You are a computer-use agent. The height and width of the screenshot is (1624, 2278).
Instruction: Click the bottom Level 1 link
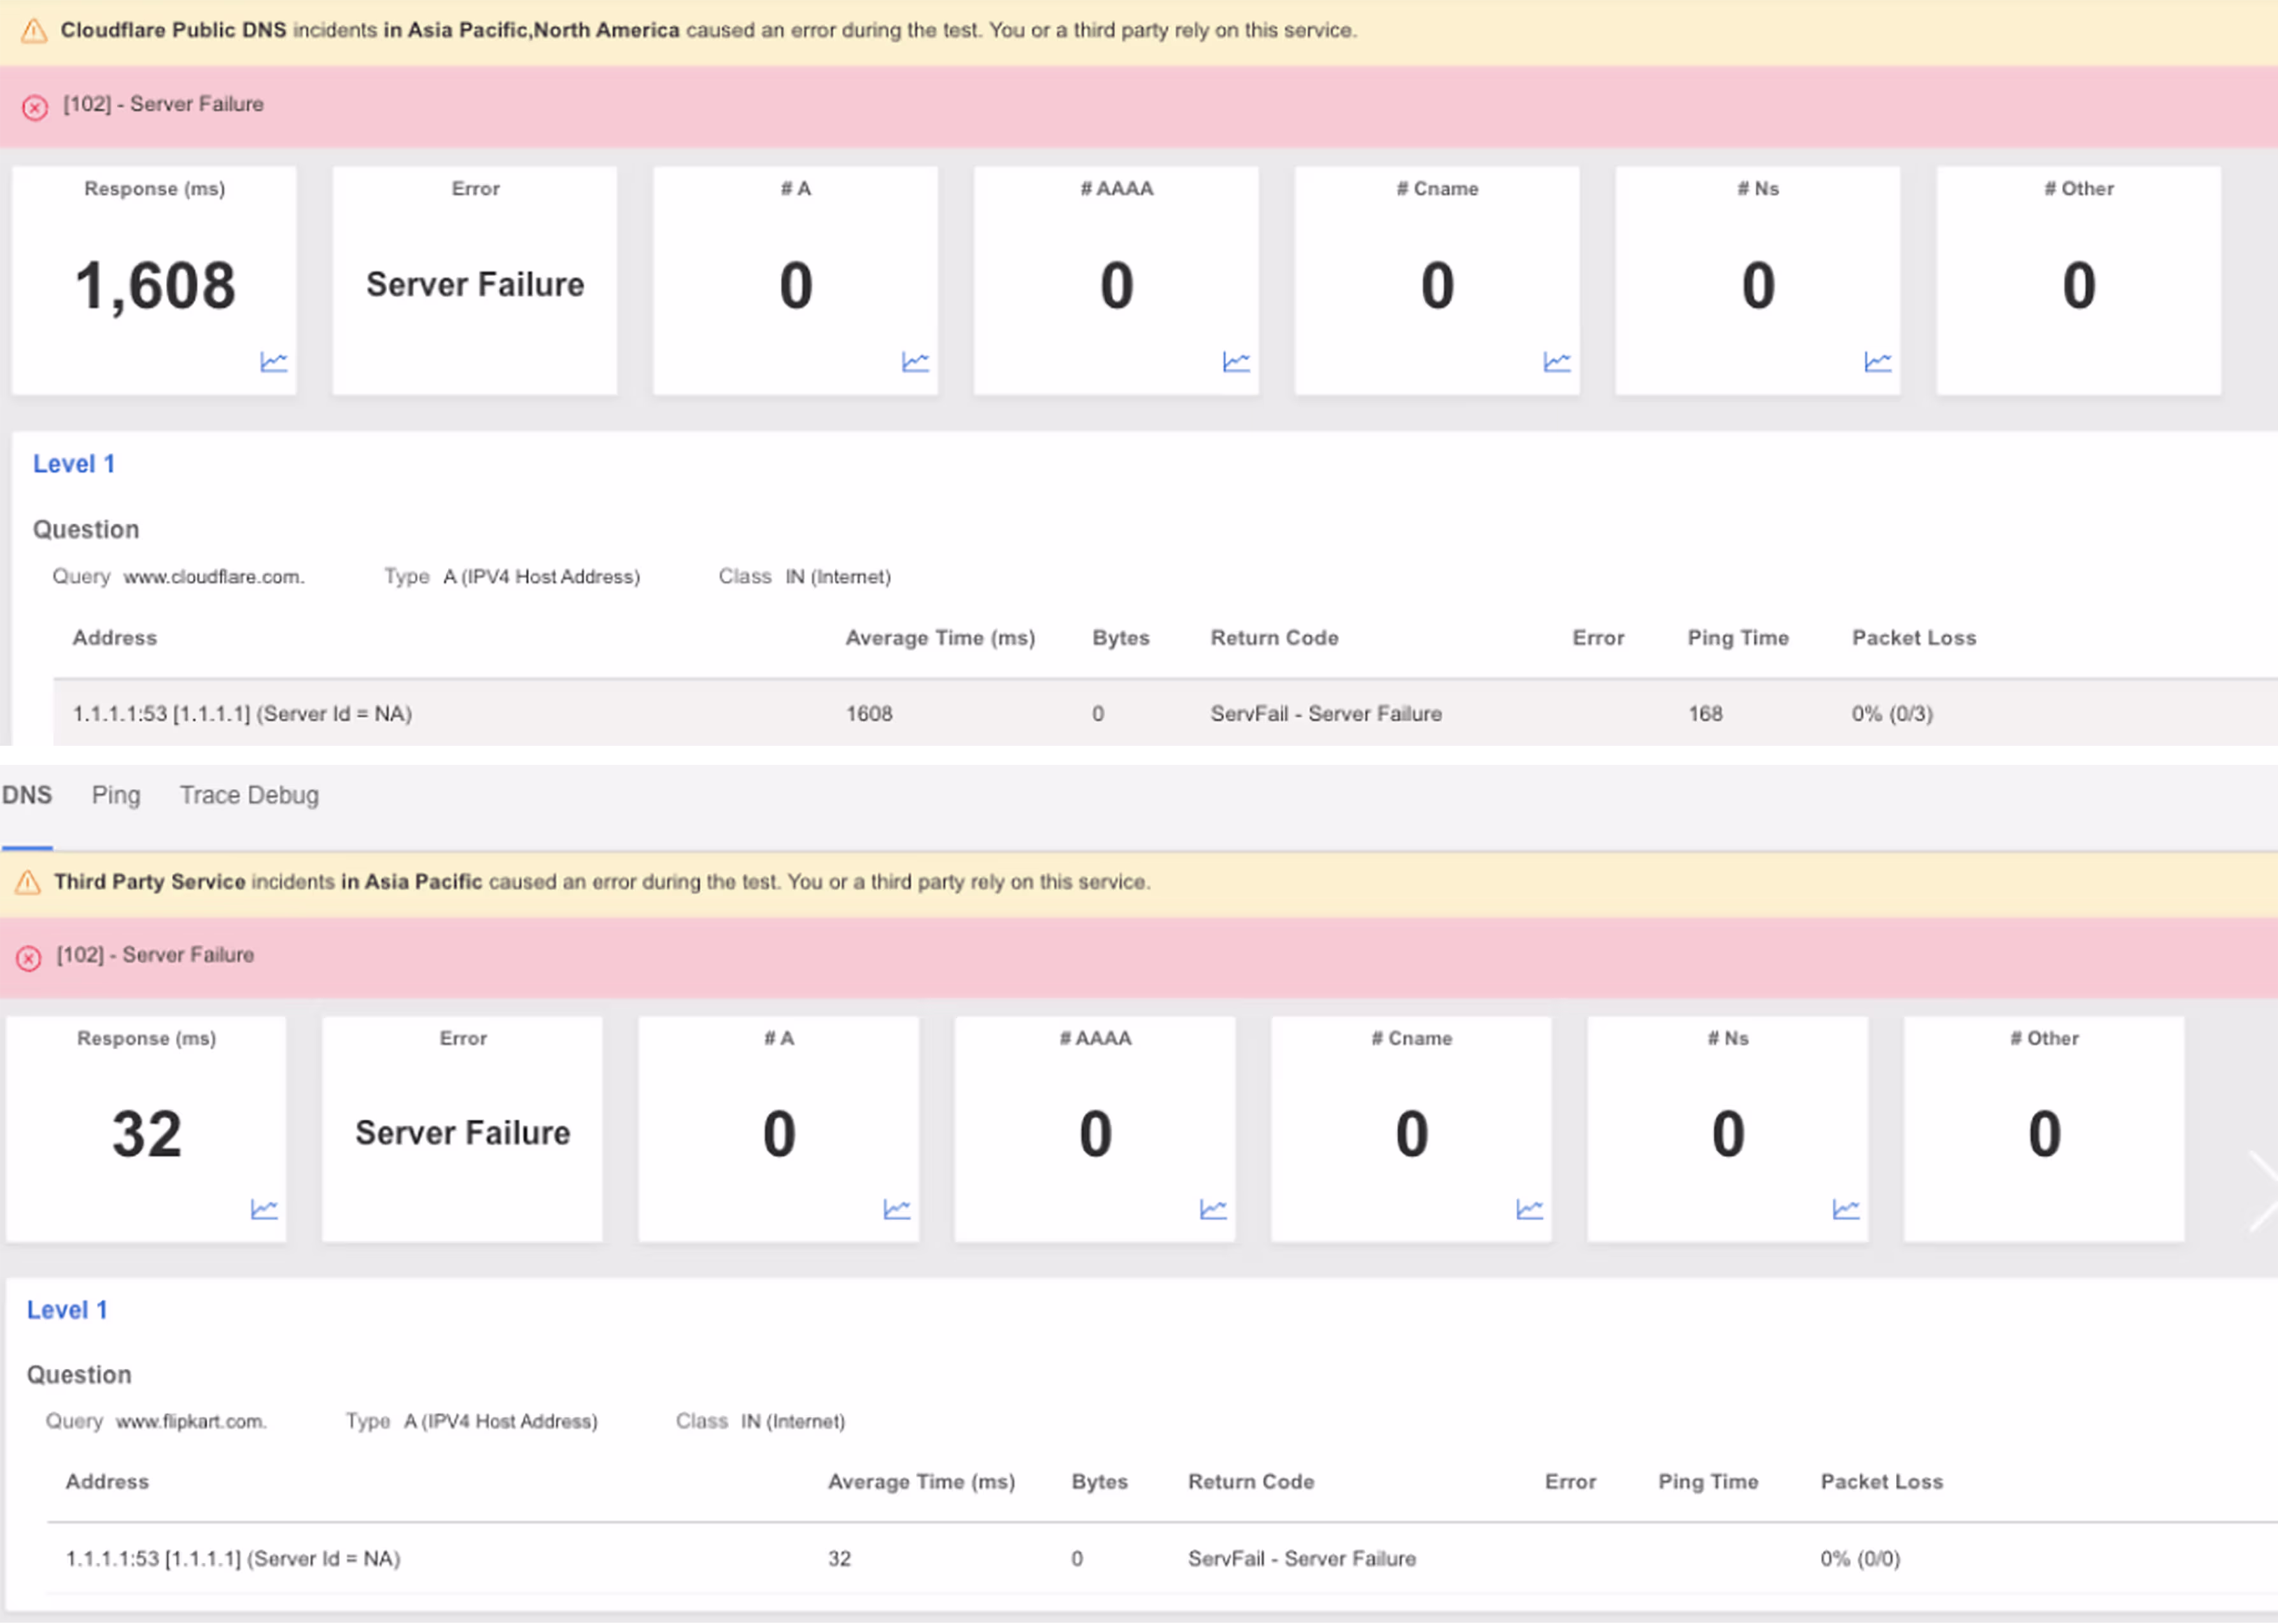[x=67, y=1310]
